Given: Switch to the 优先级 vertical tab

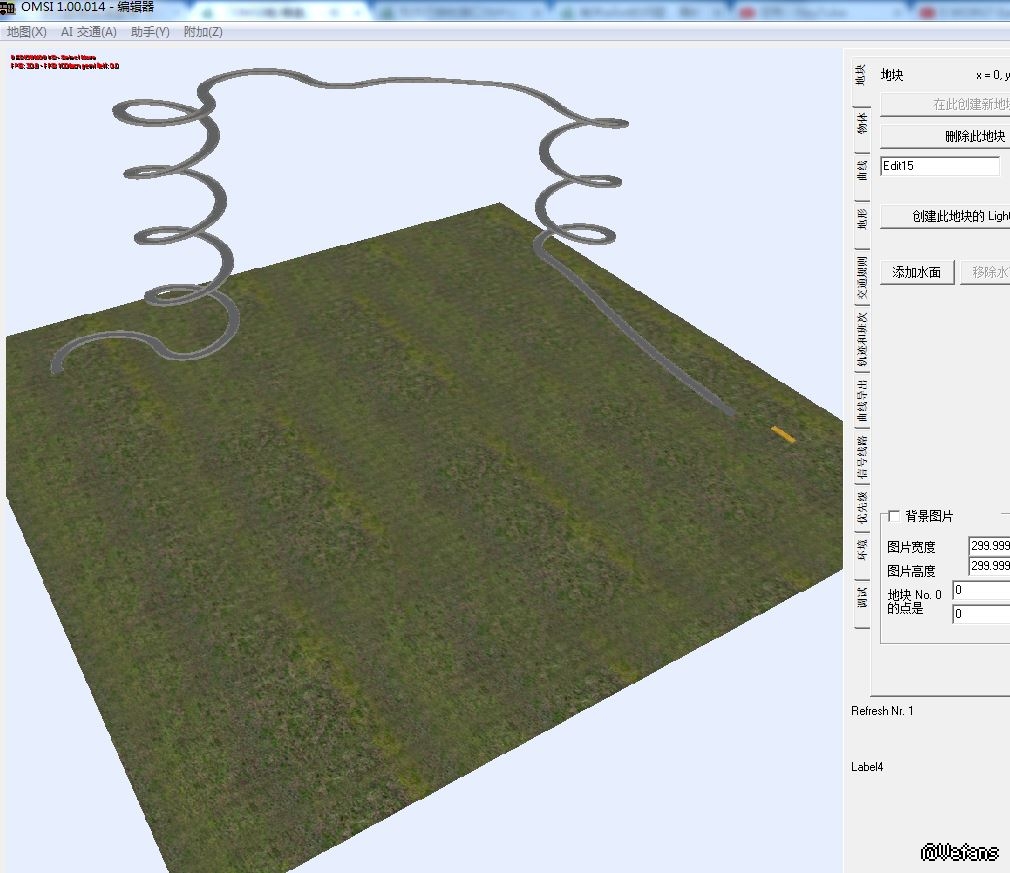Looking at the screenshot, I should tap(862, 506).
